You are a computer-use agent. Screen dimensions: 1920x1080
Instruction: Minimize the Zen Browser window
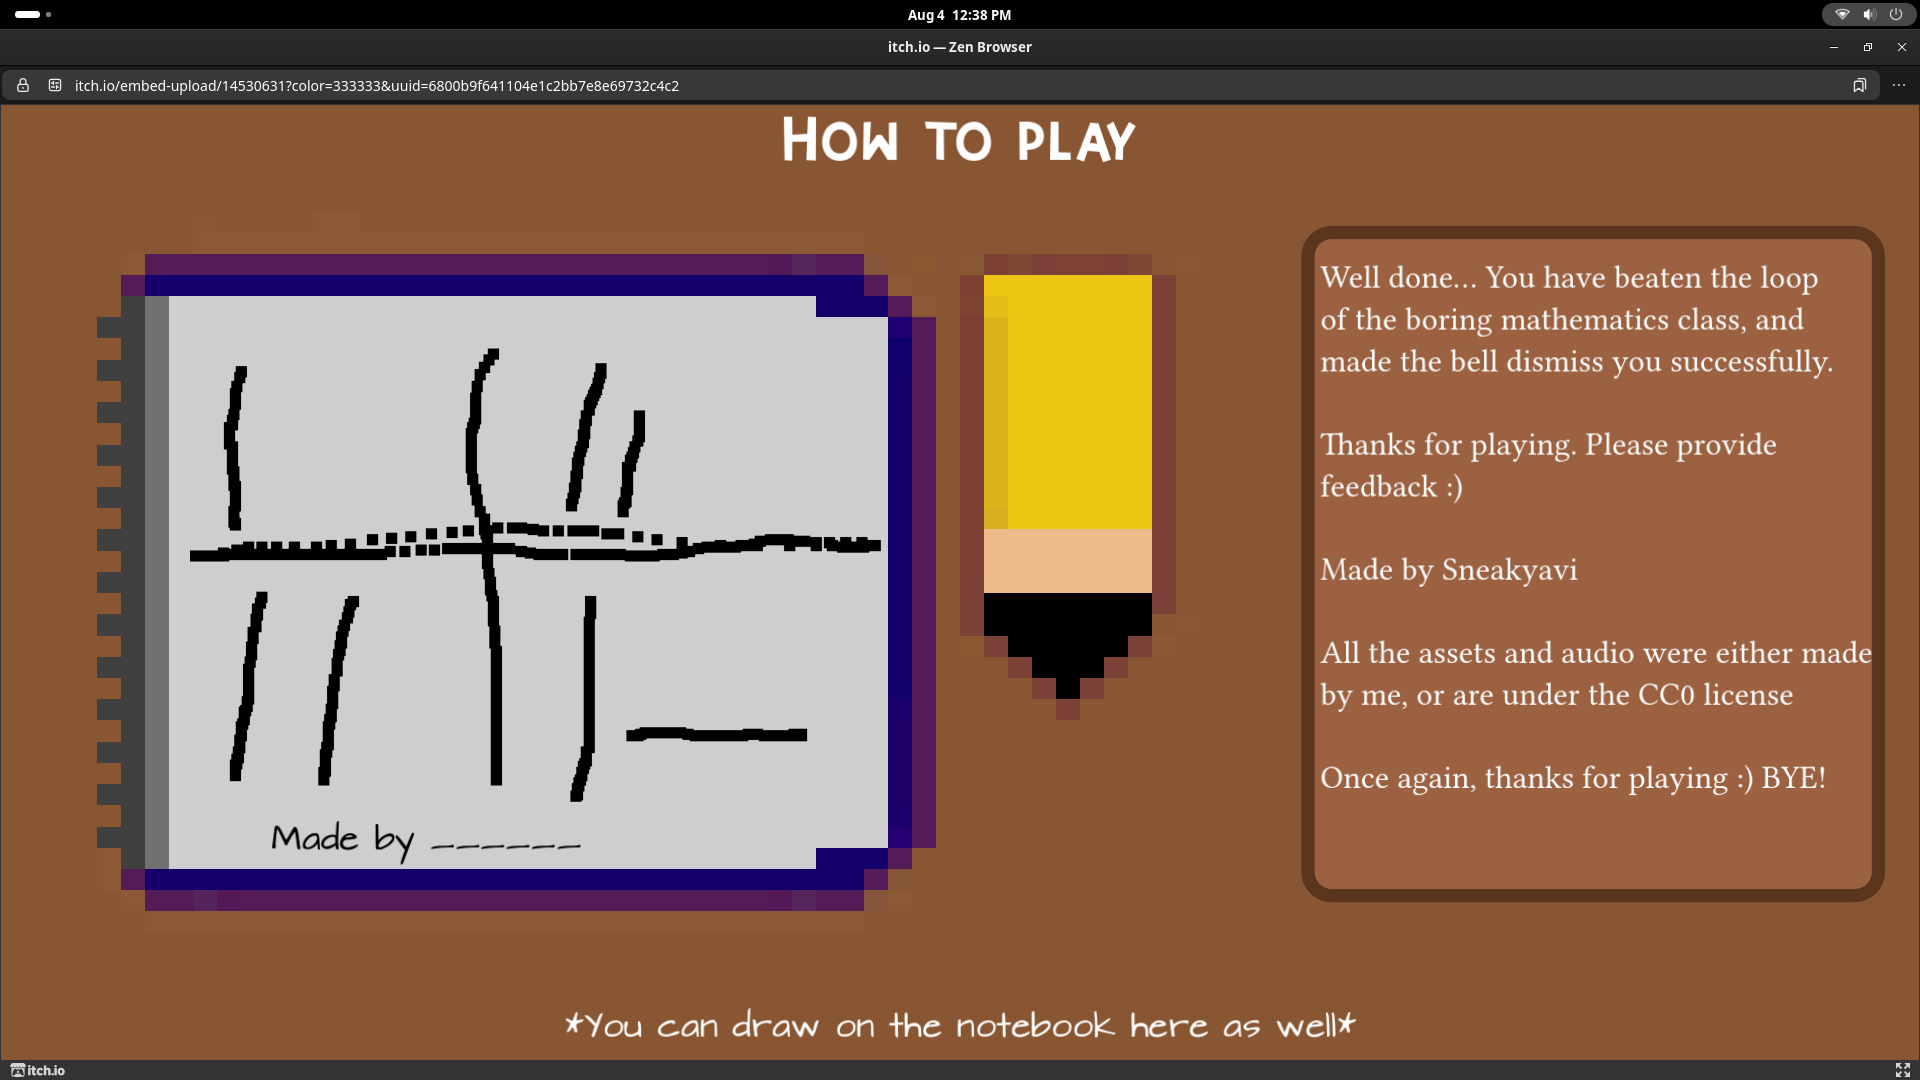tap(1833, 47)
